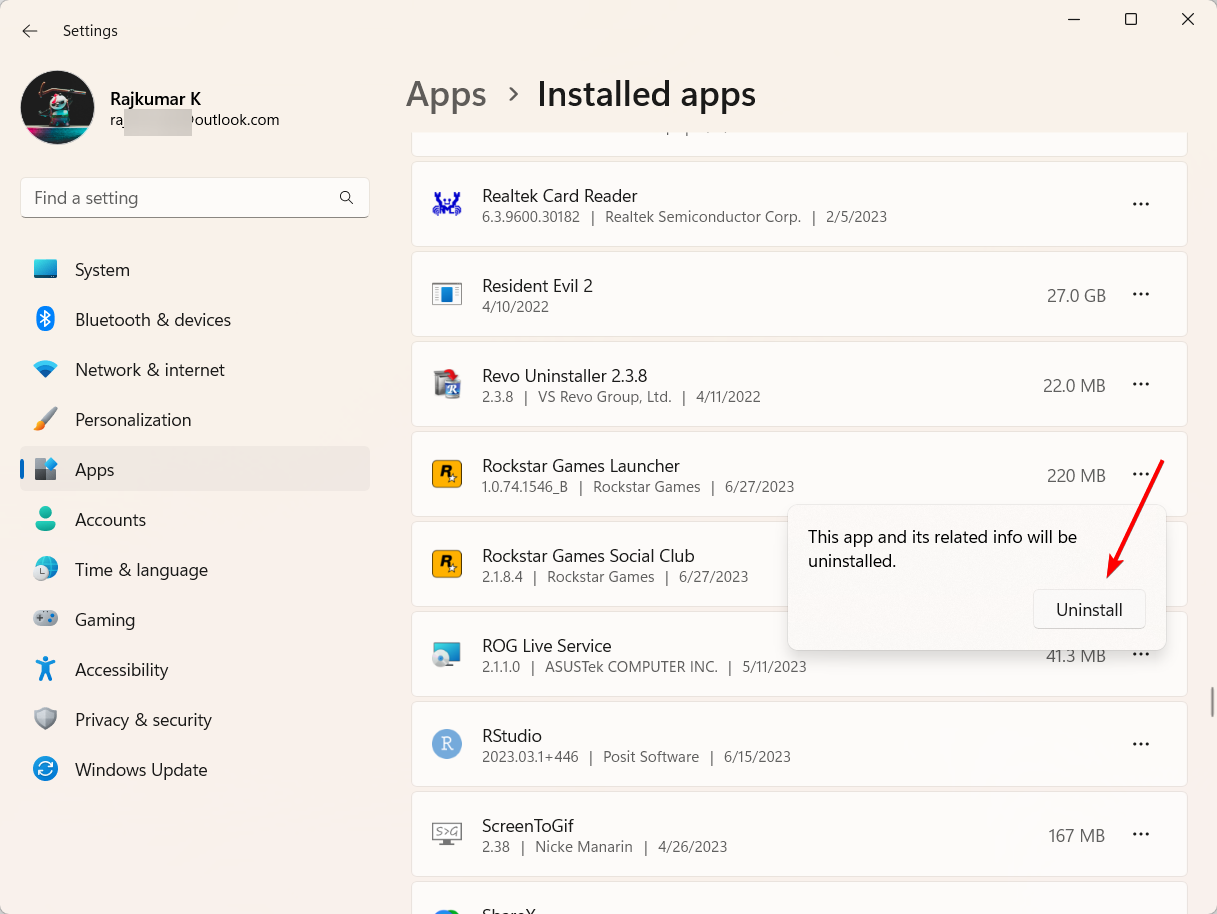The height and width of the screenshot is (914, 1217).
Task: Open Accessibility settings
Action: [x=195, y=670]
